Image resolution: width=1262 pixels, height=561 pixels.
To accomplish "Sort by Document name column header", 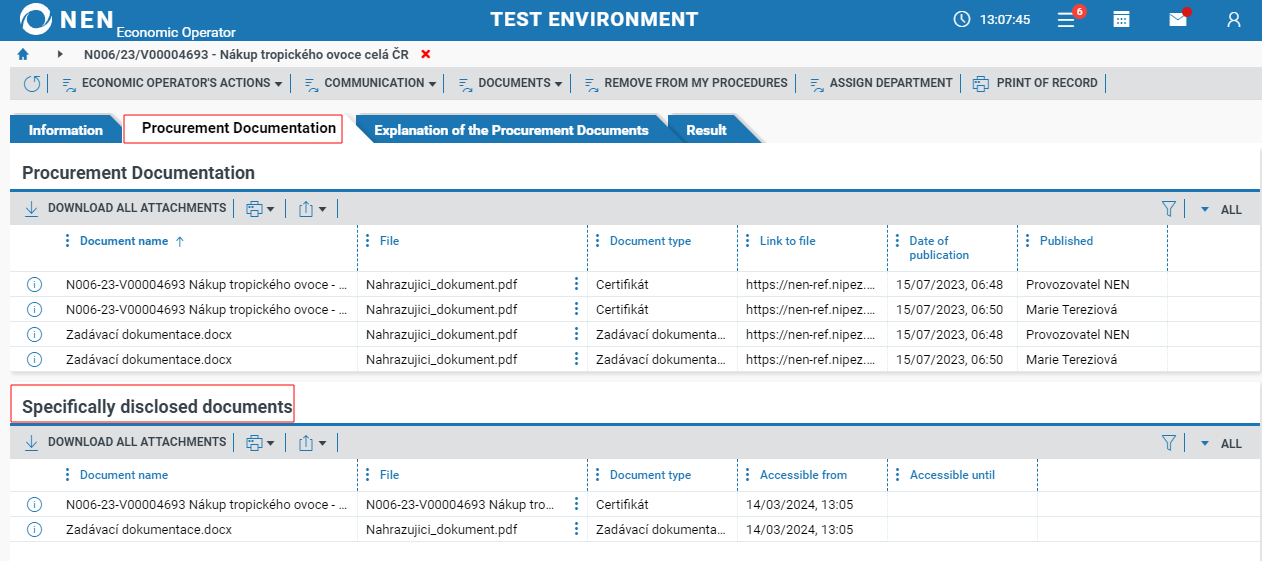I will click(x=124, y=241).
